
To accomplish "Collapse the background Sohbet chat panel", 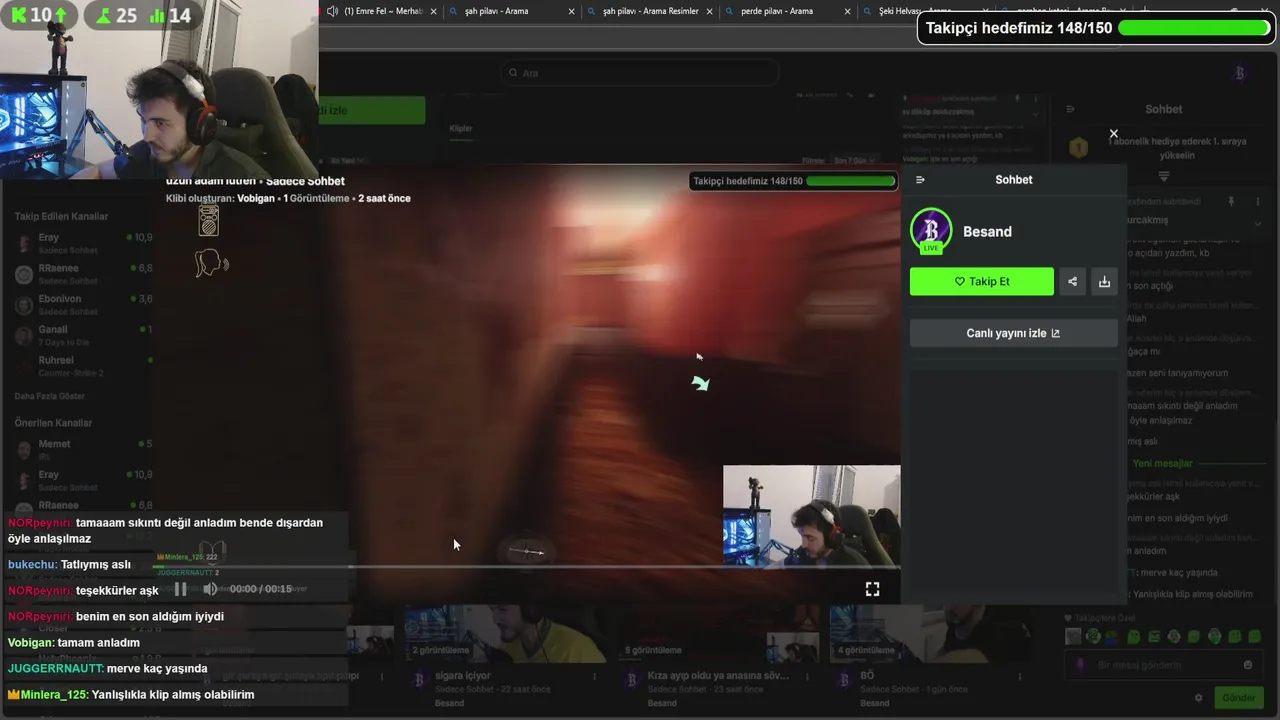I will [1070, 109].
